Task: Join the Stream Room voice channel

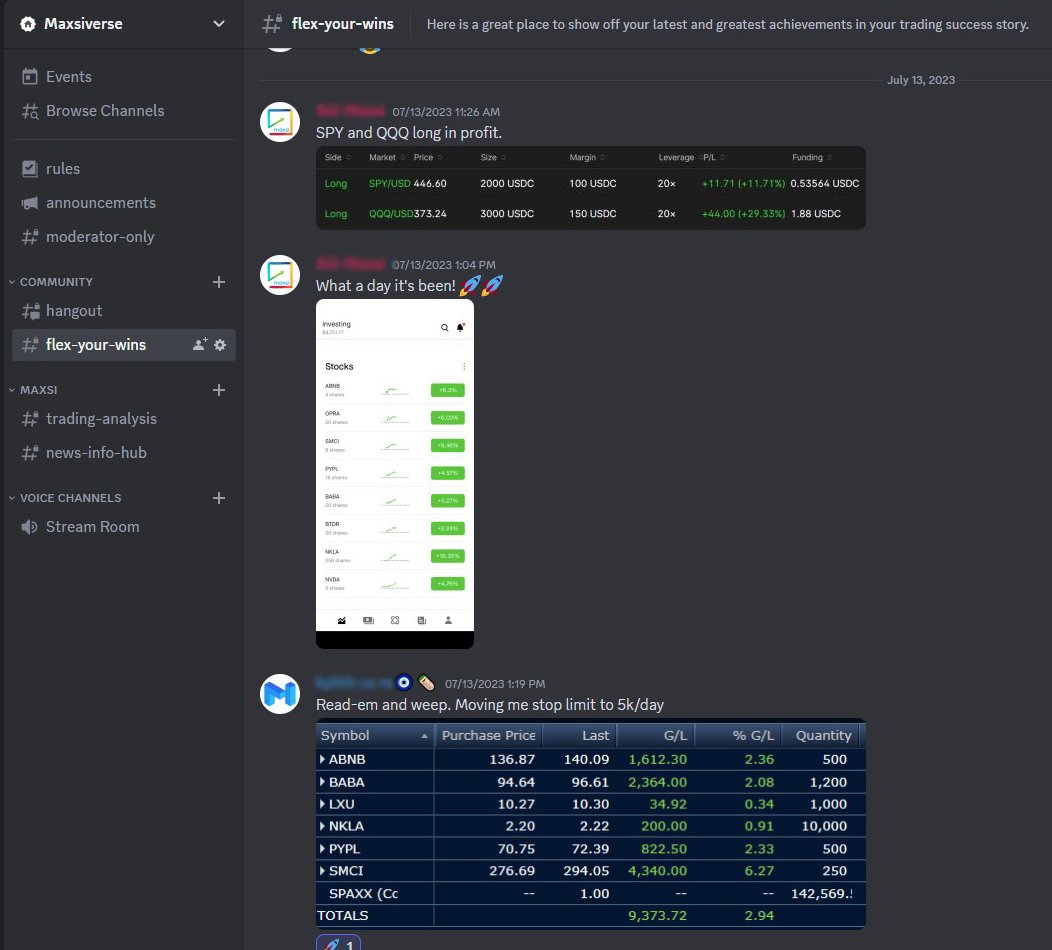Action: point(124,527)
